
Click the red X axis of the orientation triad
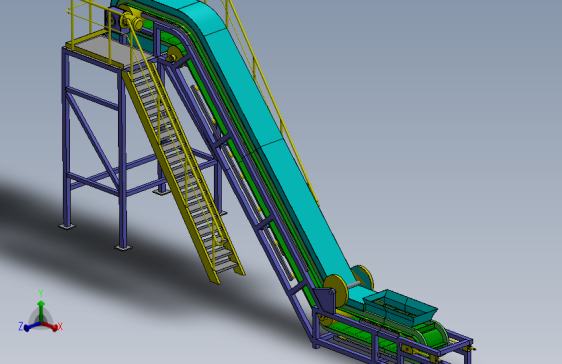[50, 326]
